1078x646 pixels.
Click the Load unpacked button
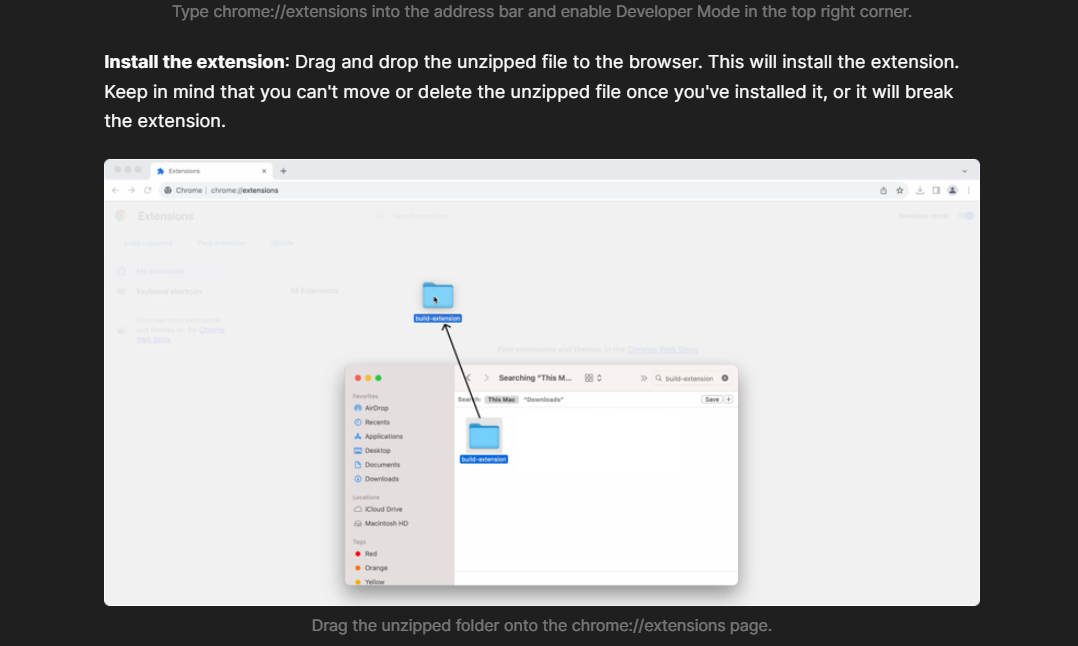pyautogui.click(x=148, y=243)
